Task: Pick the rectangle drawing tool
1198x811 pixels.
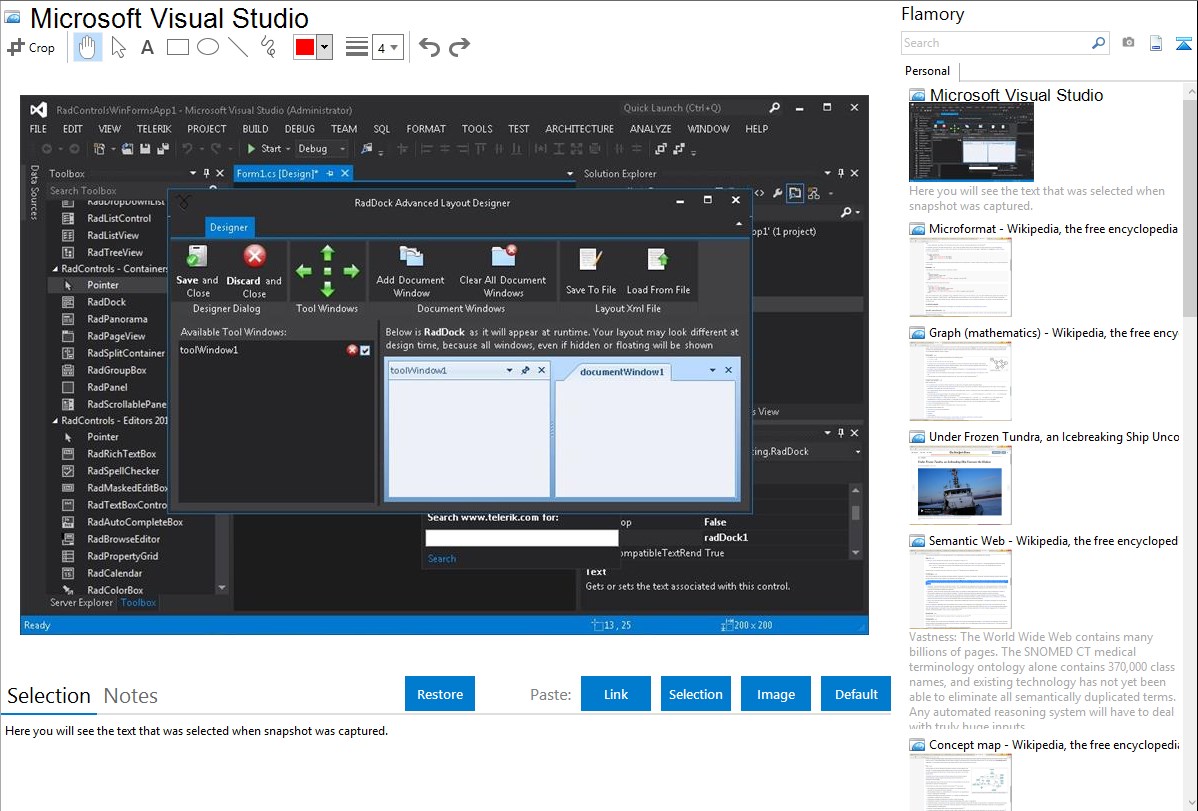Action: [177, 47]
